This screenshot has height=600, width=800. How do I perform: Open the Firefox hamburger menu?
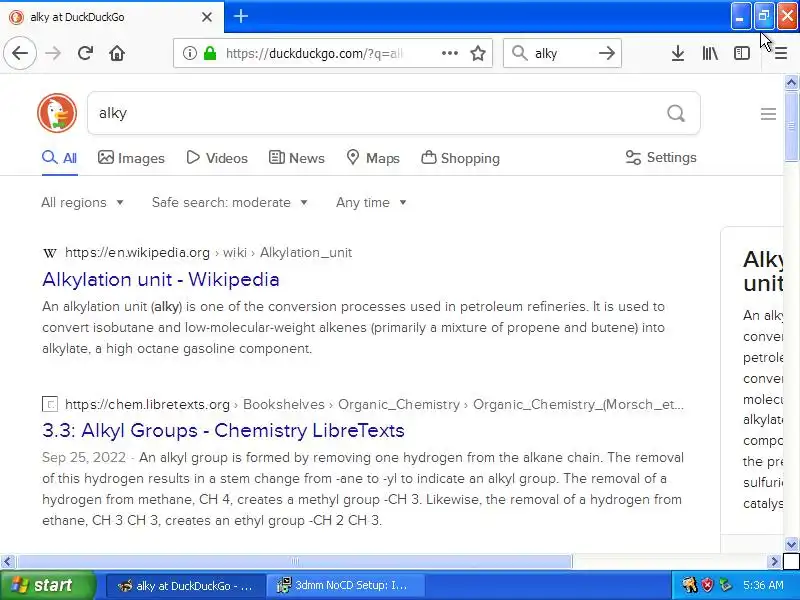tap(781, 53)
